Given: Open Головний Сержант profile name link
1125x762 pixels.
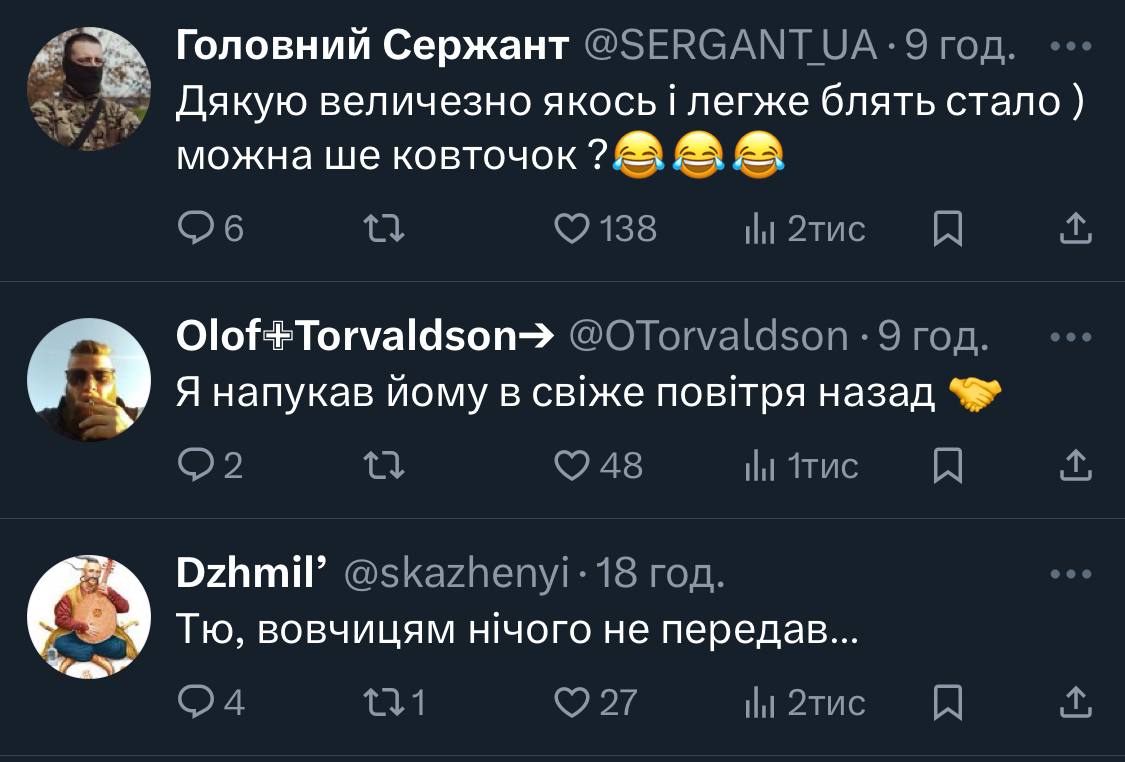Looking at the screenshot, I should pos(372,45).
